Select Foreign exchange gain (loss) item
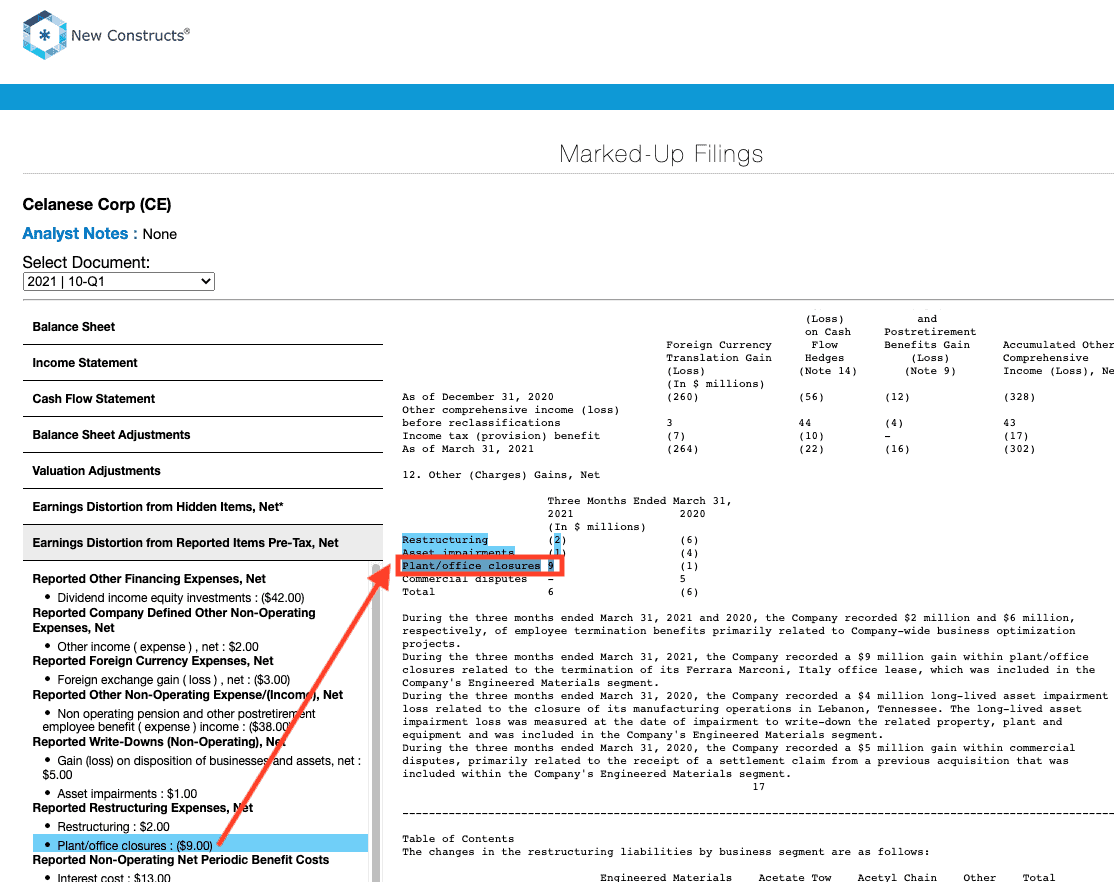The height and width of the screenshot is (882, 1114). click(x=173, y=680)
